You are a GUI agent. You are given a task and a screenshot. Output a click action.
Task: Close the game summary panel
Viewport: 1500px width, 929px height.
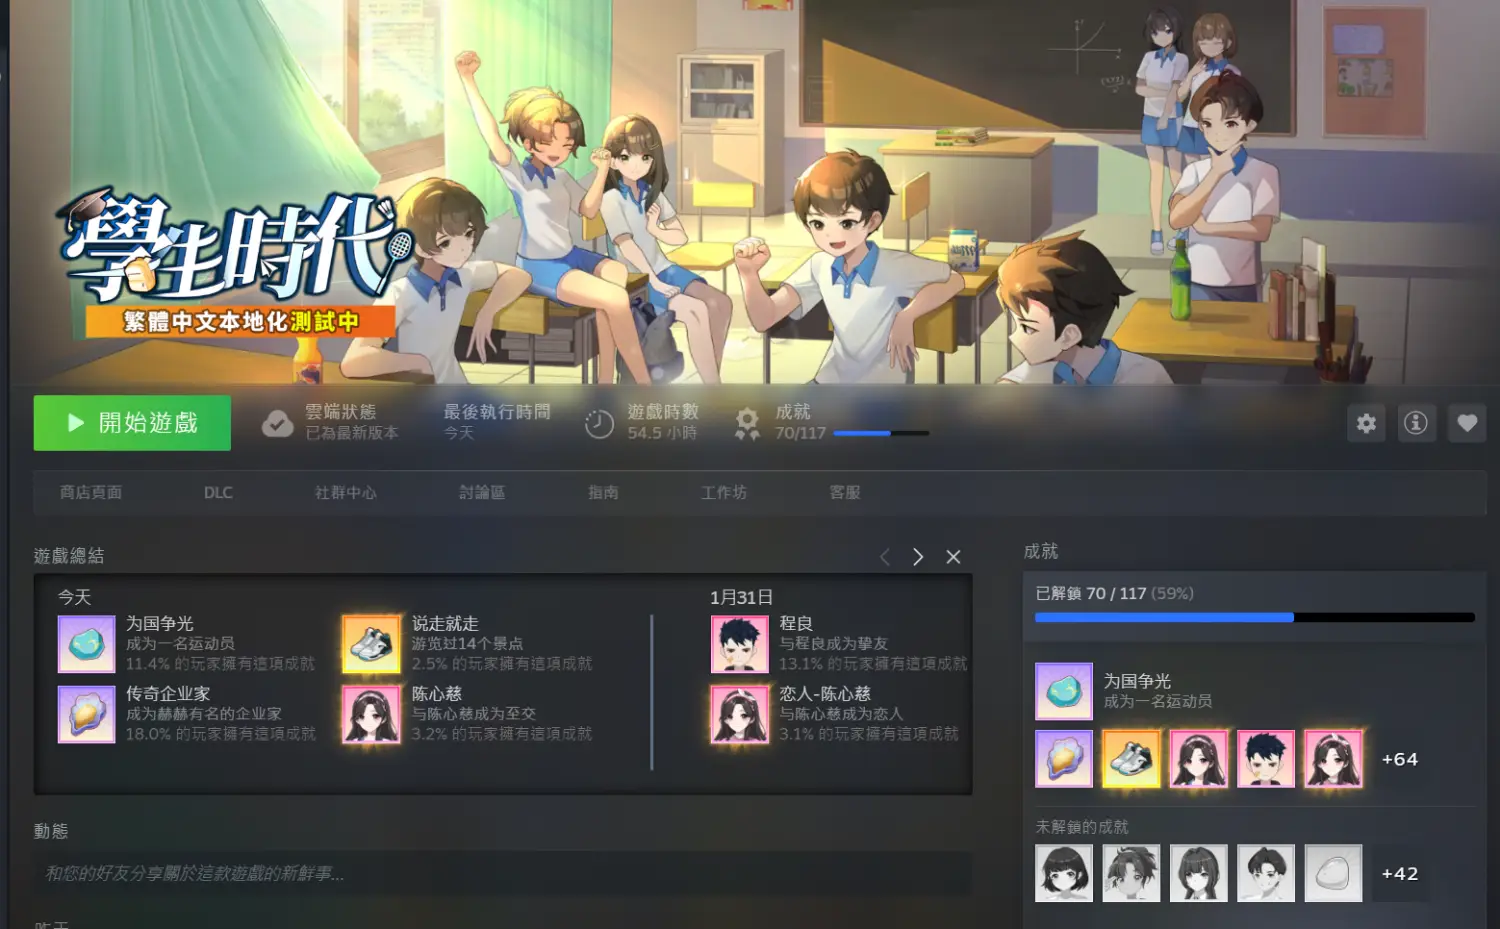953,557
